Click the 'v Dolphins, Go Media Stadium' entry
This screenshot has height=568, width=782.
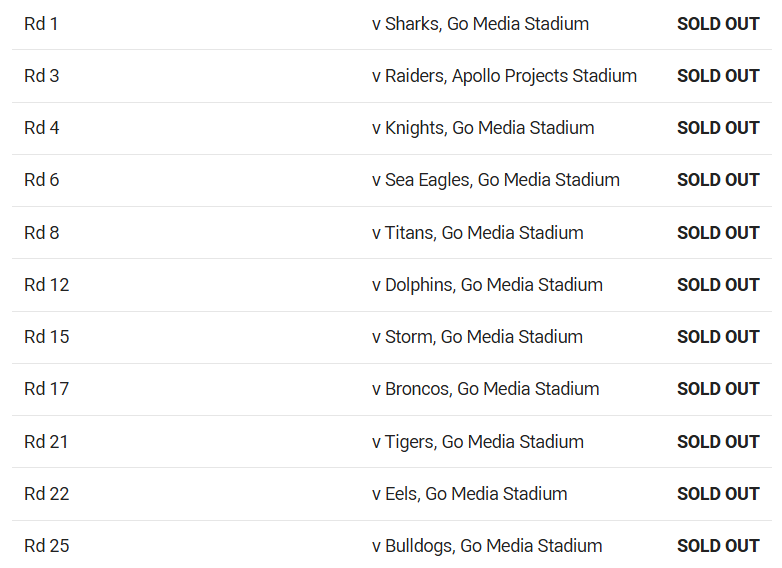coord(487,285)
